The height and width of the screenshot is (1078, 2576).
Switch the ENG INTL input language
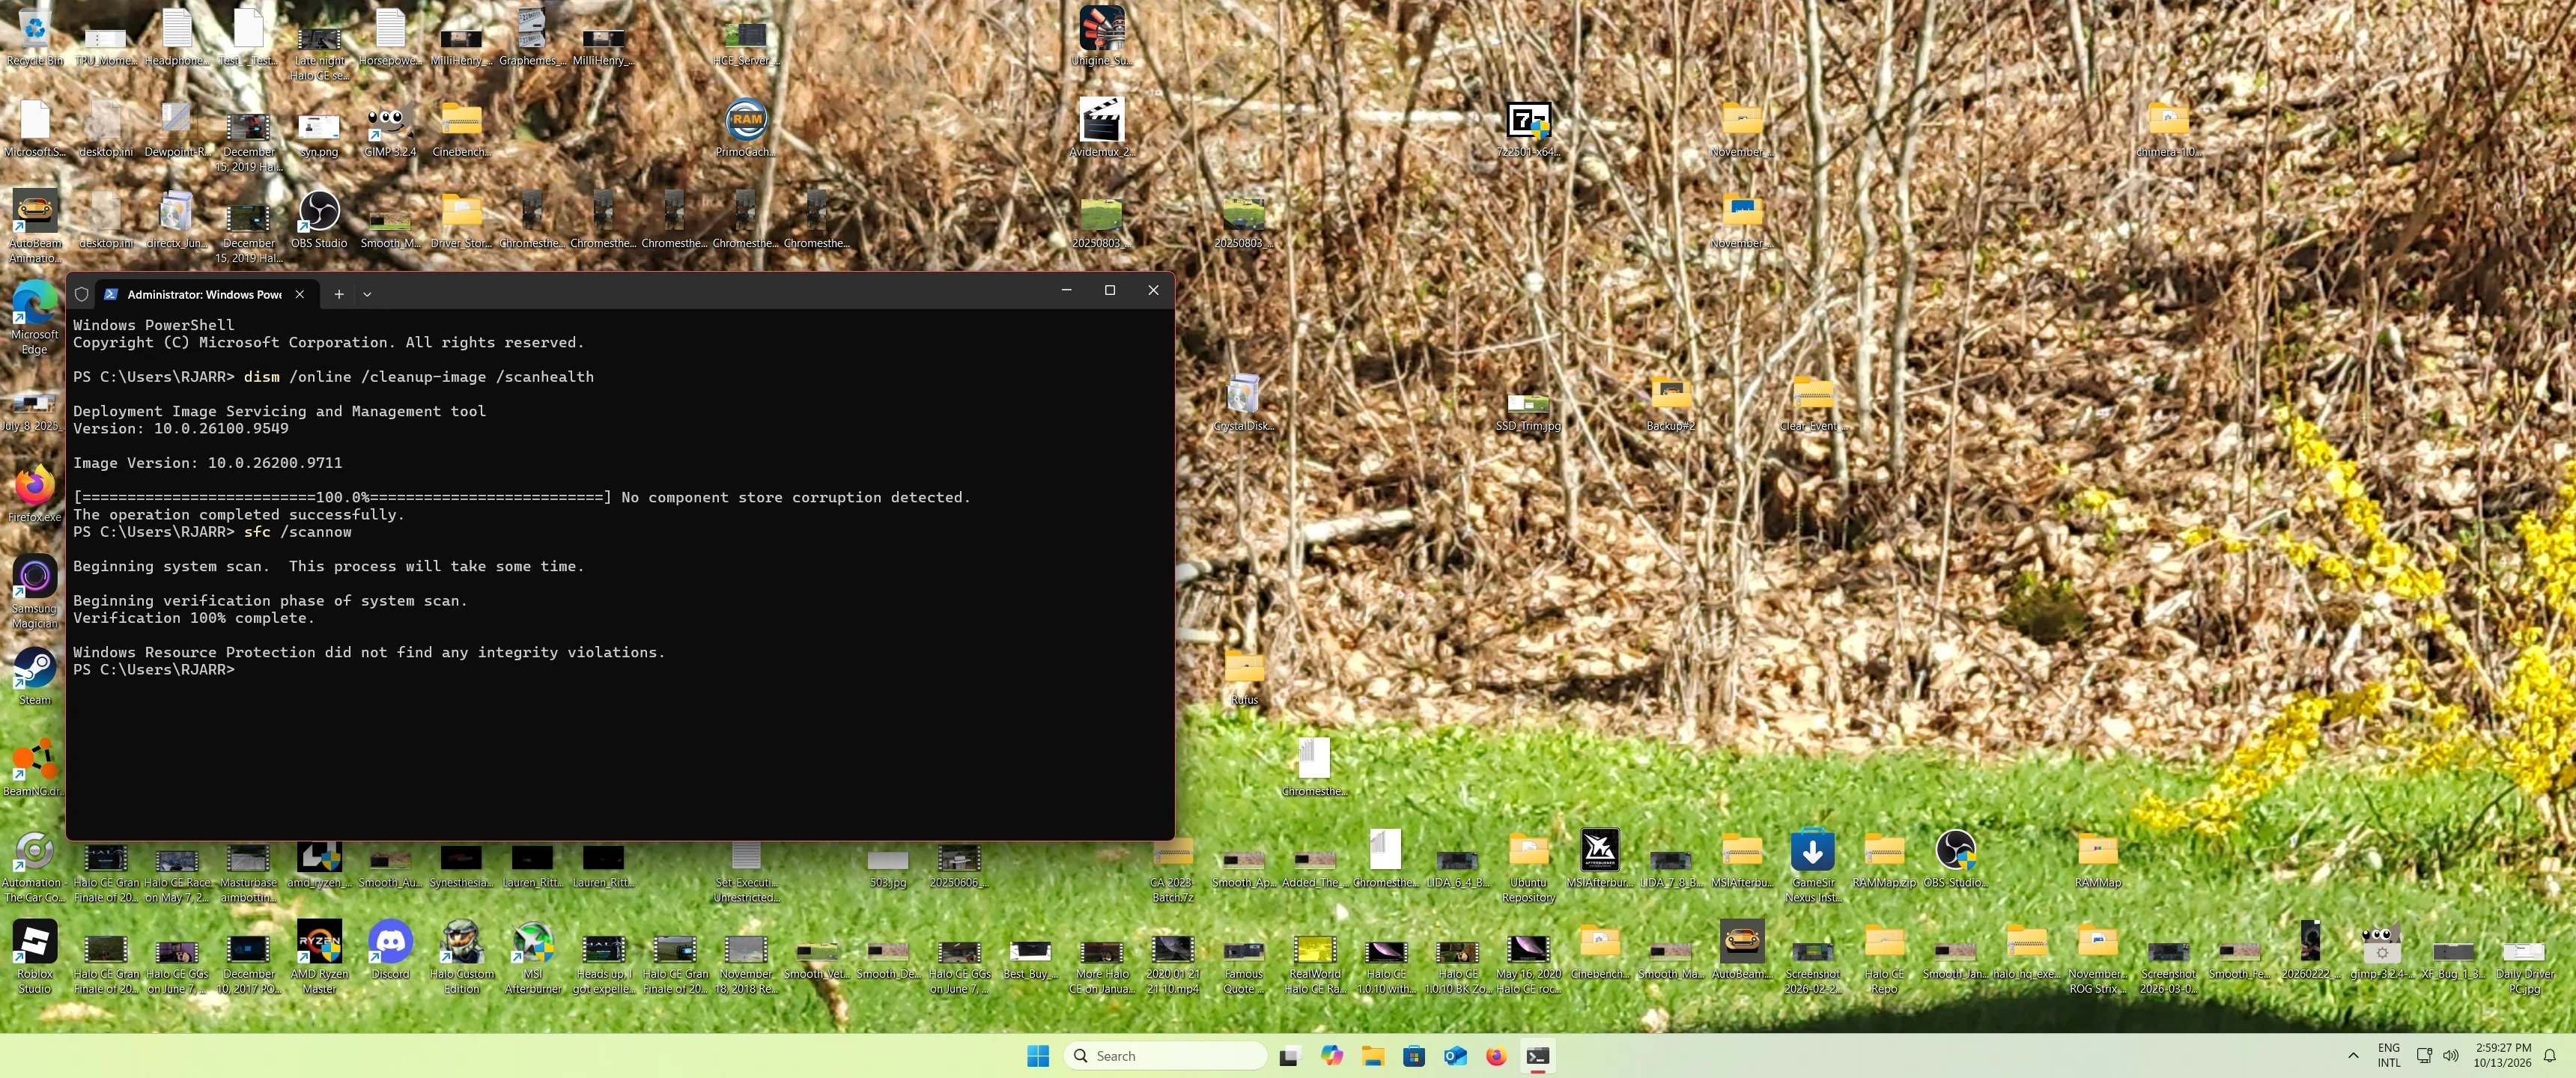pos(2389,1056)
